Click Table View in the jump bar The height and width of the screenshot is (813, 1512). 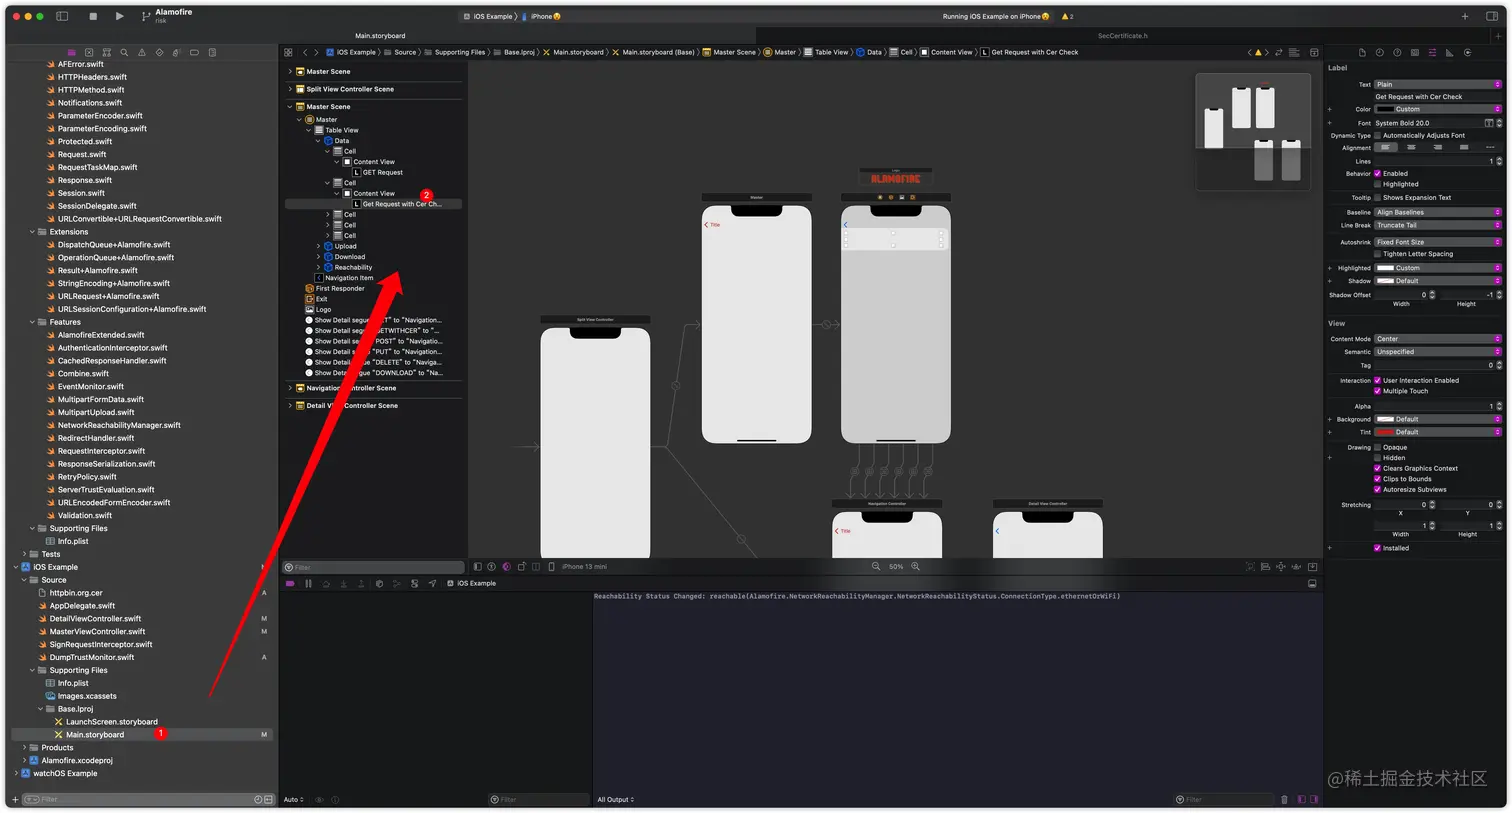825,52
